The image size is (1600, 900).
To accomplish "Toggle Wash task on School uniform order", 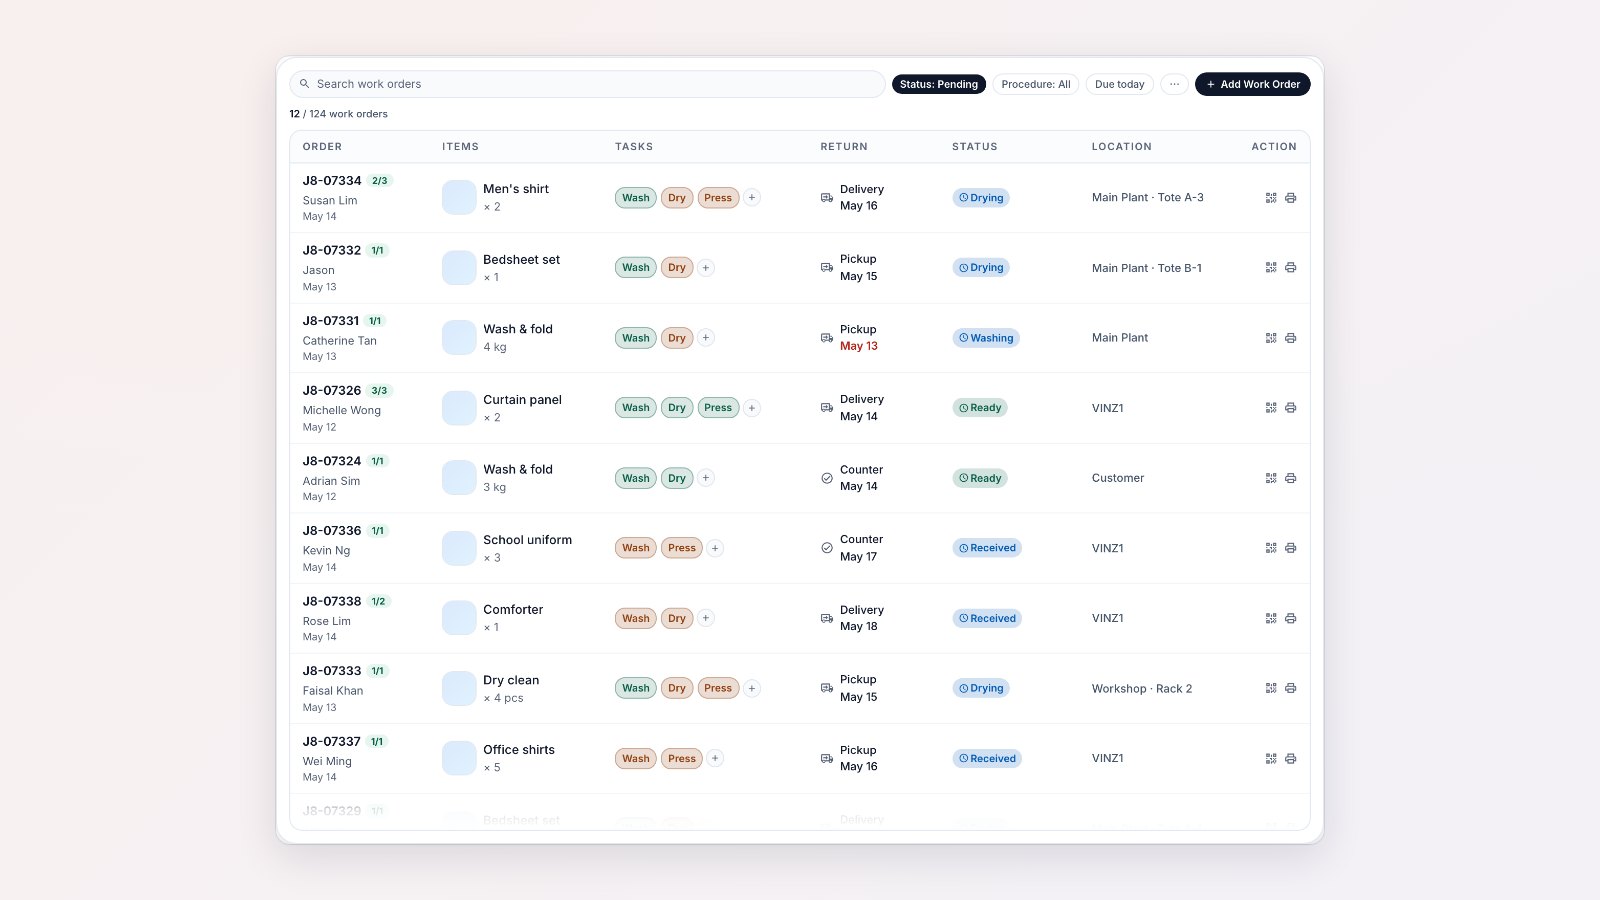I will click(x=636, y=548).
